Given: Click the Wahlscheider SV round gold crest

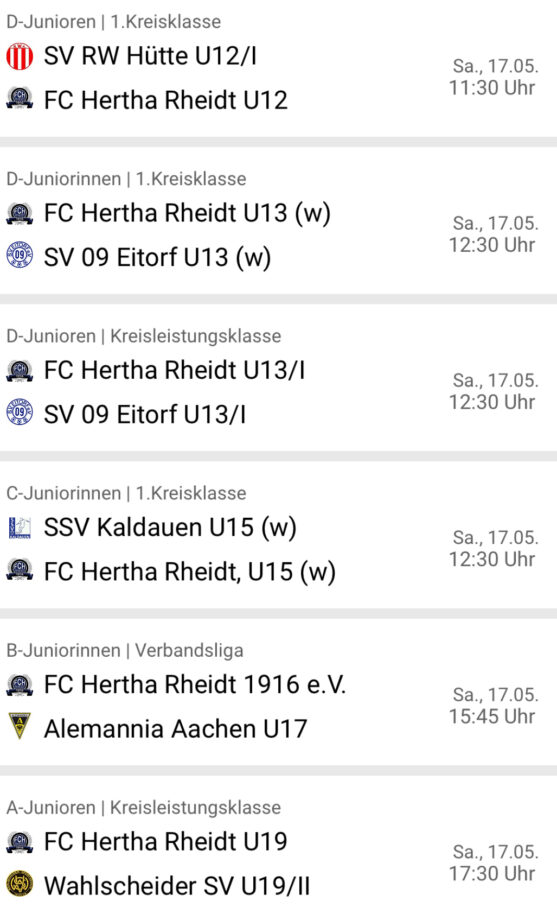Looking at the screenshot, I should [19, 884].
